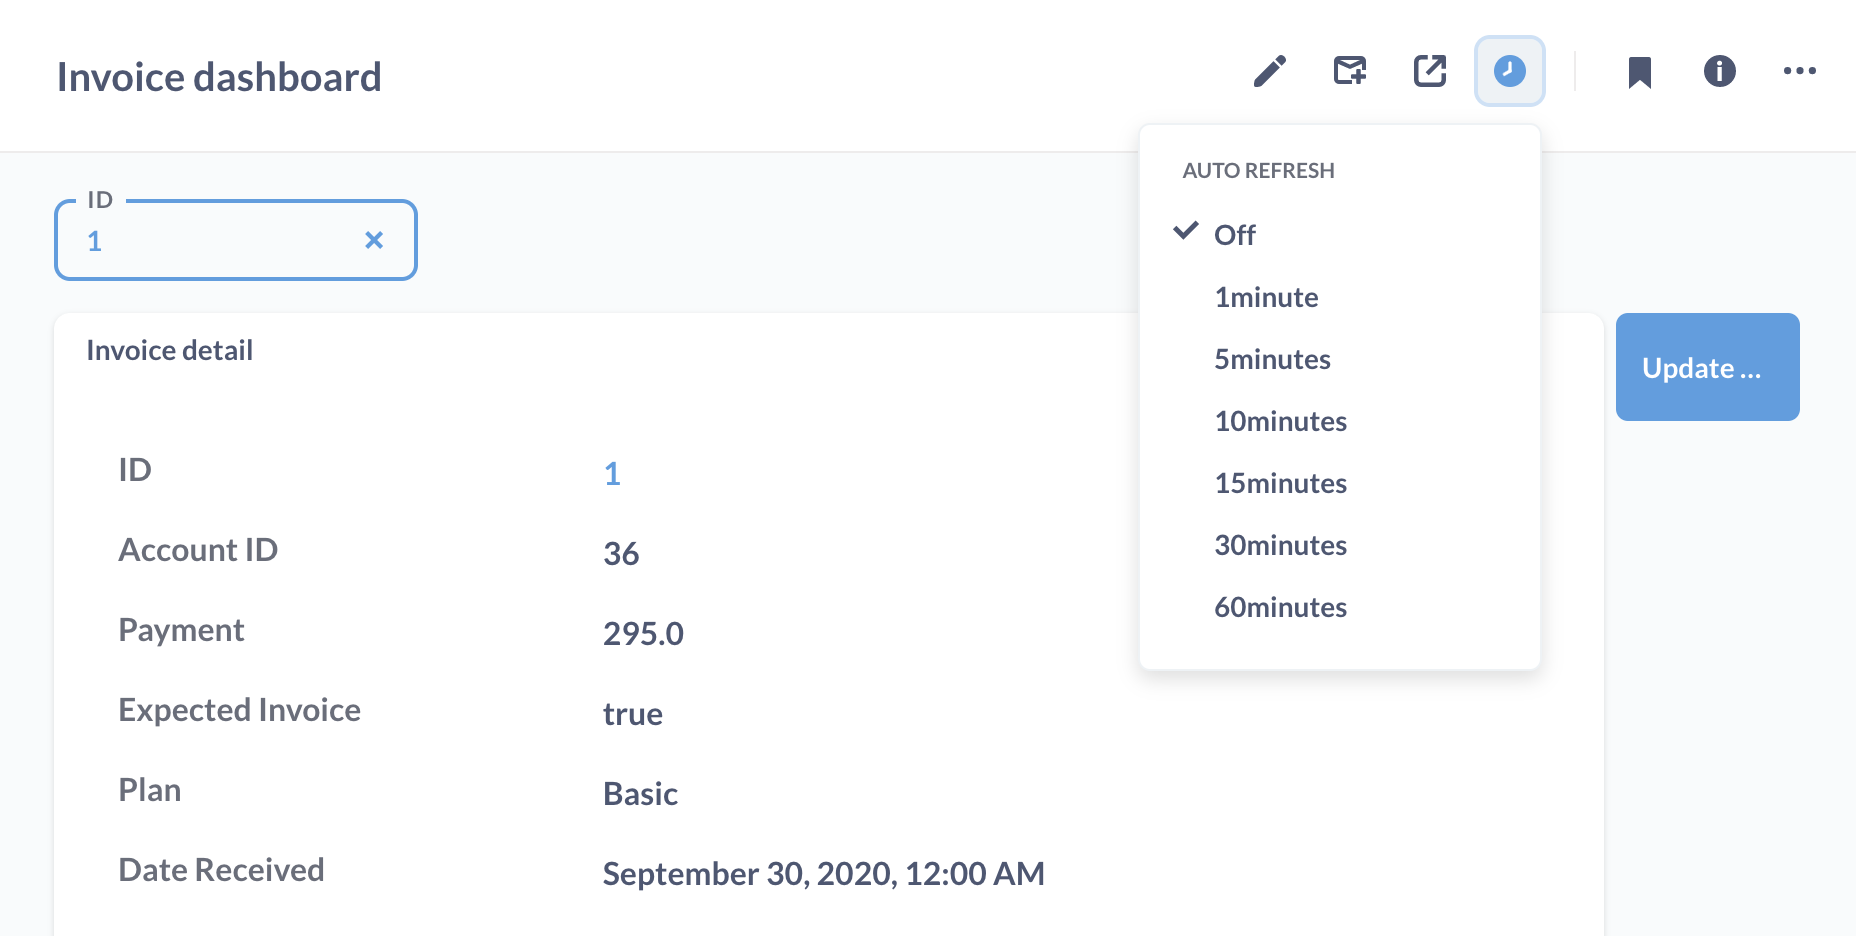Clear the ID filter with the X icon
This screenshot has width=1856, height=936.
374,240
